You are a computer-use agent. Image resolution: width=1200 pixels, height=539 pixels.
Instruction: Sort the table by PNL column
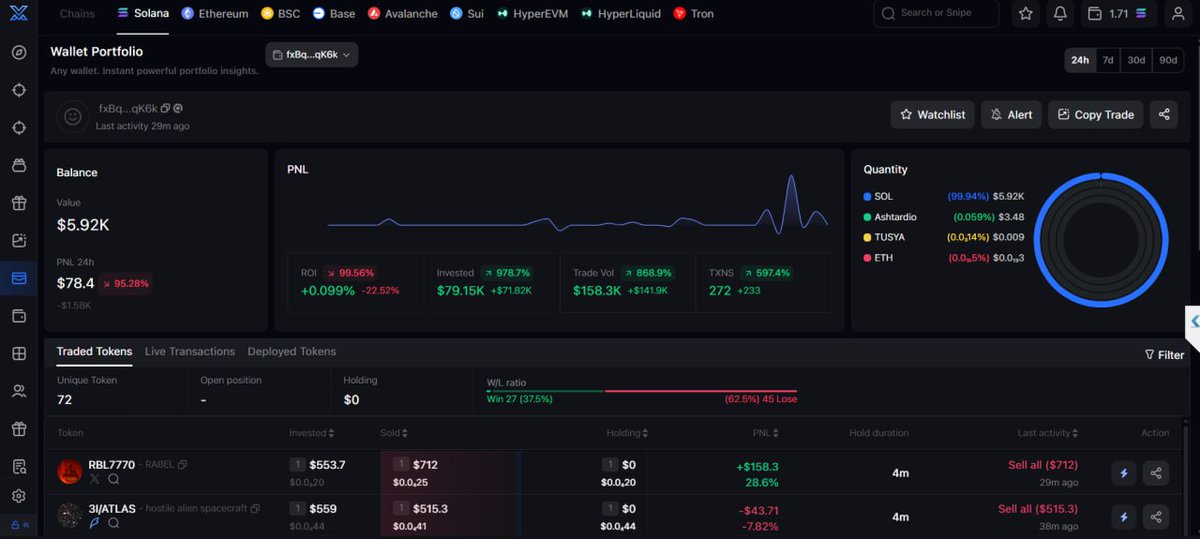[767, 433]
